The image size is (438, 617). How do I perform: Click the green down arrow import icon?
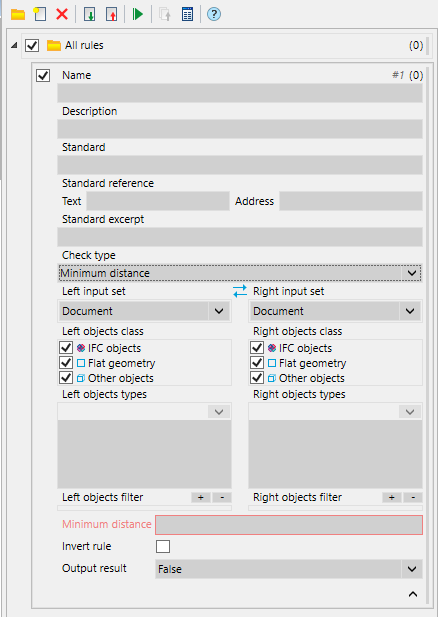click(90, 15)
